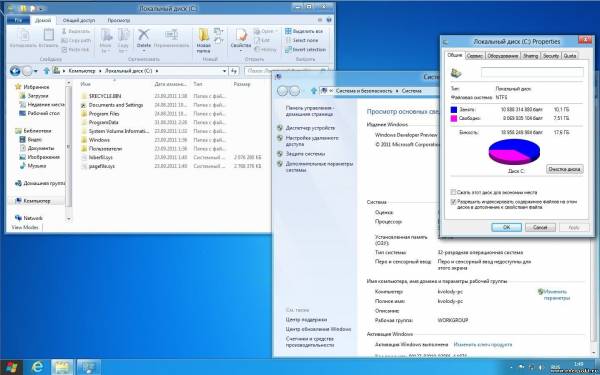Switch to the Сервис properties tab

(475, 56)
